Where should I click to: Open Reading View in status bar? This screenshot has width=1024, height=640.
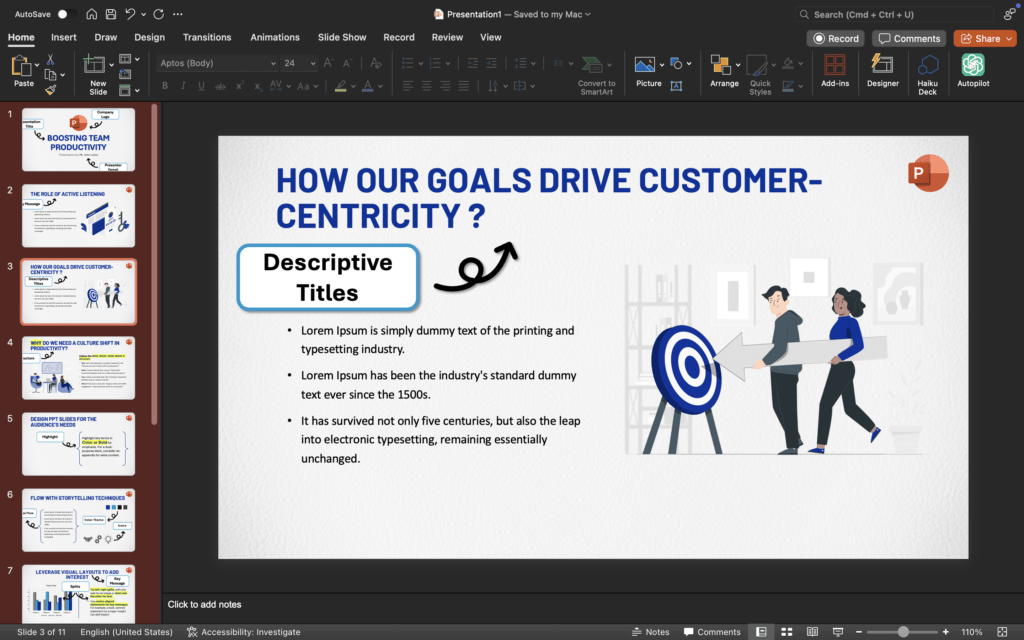(x=811, y=632)
